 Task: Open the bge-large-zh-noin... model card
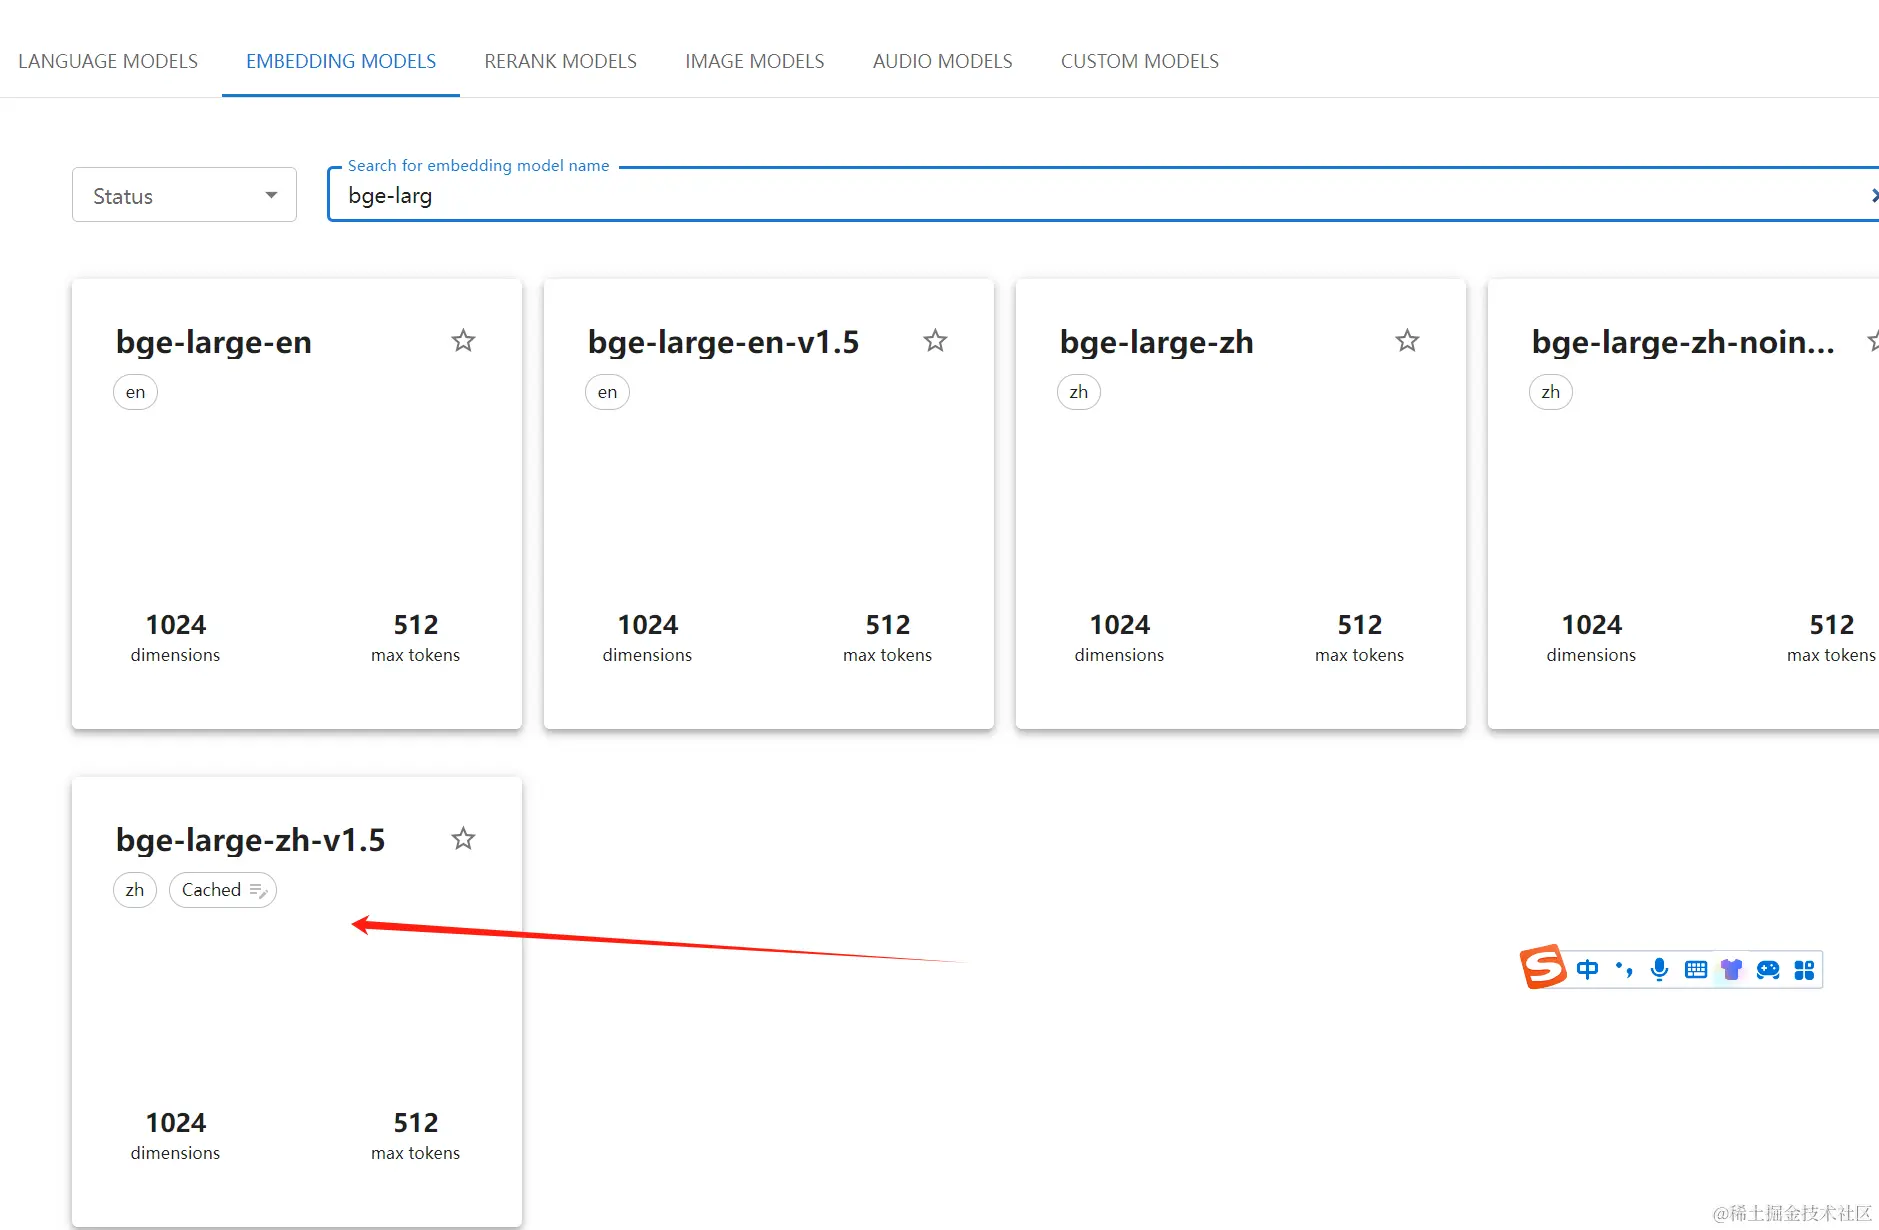click(x=1683, y=504)
